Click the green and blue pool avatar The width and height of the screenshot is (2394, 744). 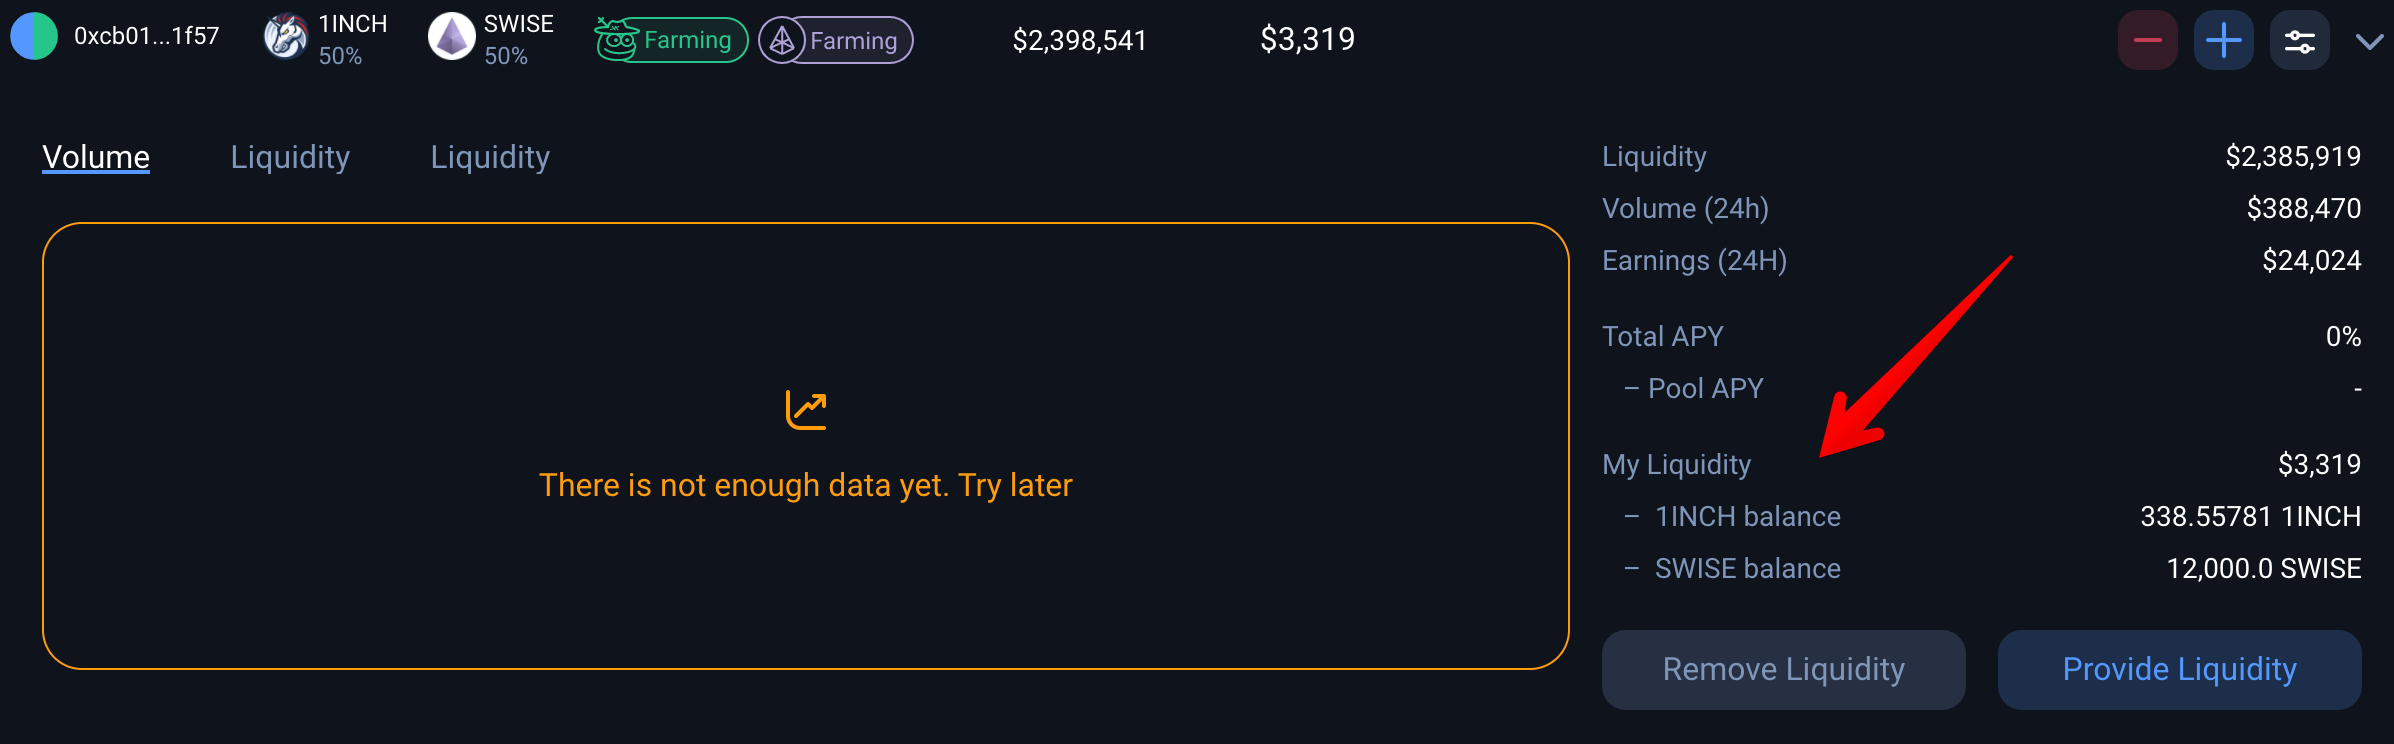click(x=34, y=36)
